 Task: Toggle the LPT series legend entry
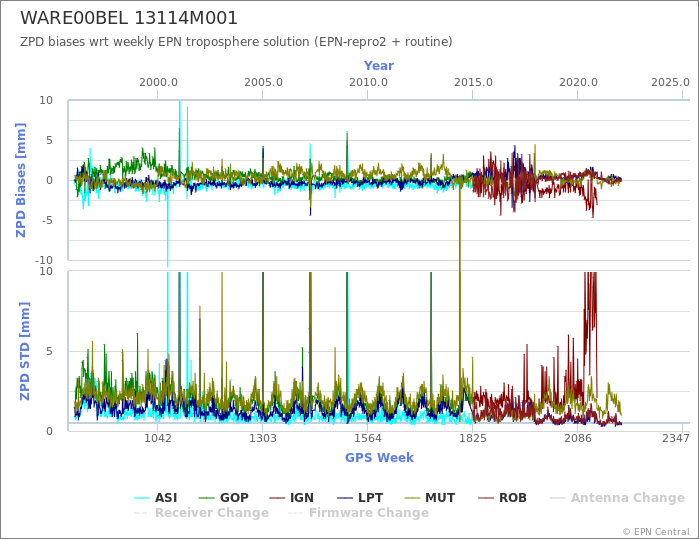click(360, 498)
